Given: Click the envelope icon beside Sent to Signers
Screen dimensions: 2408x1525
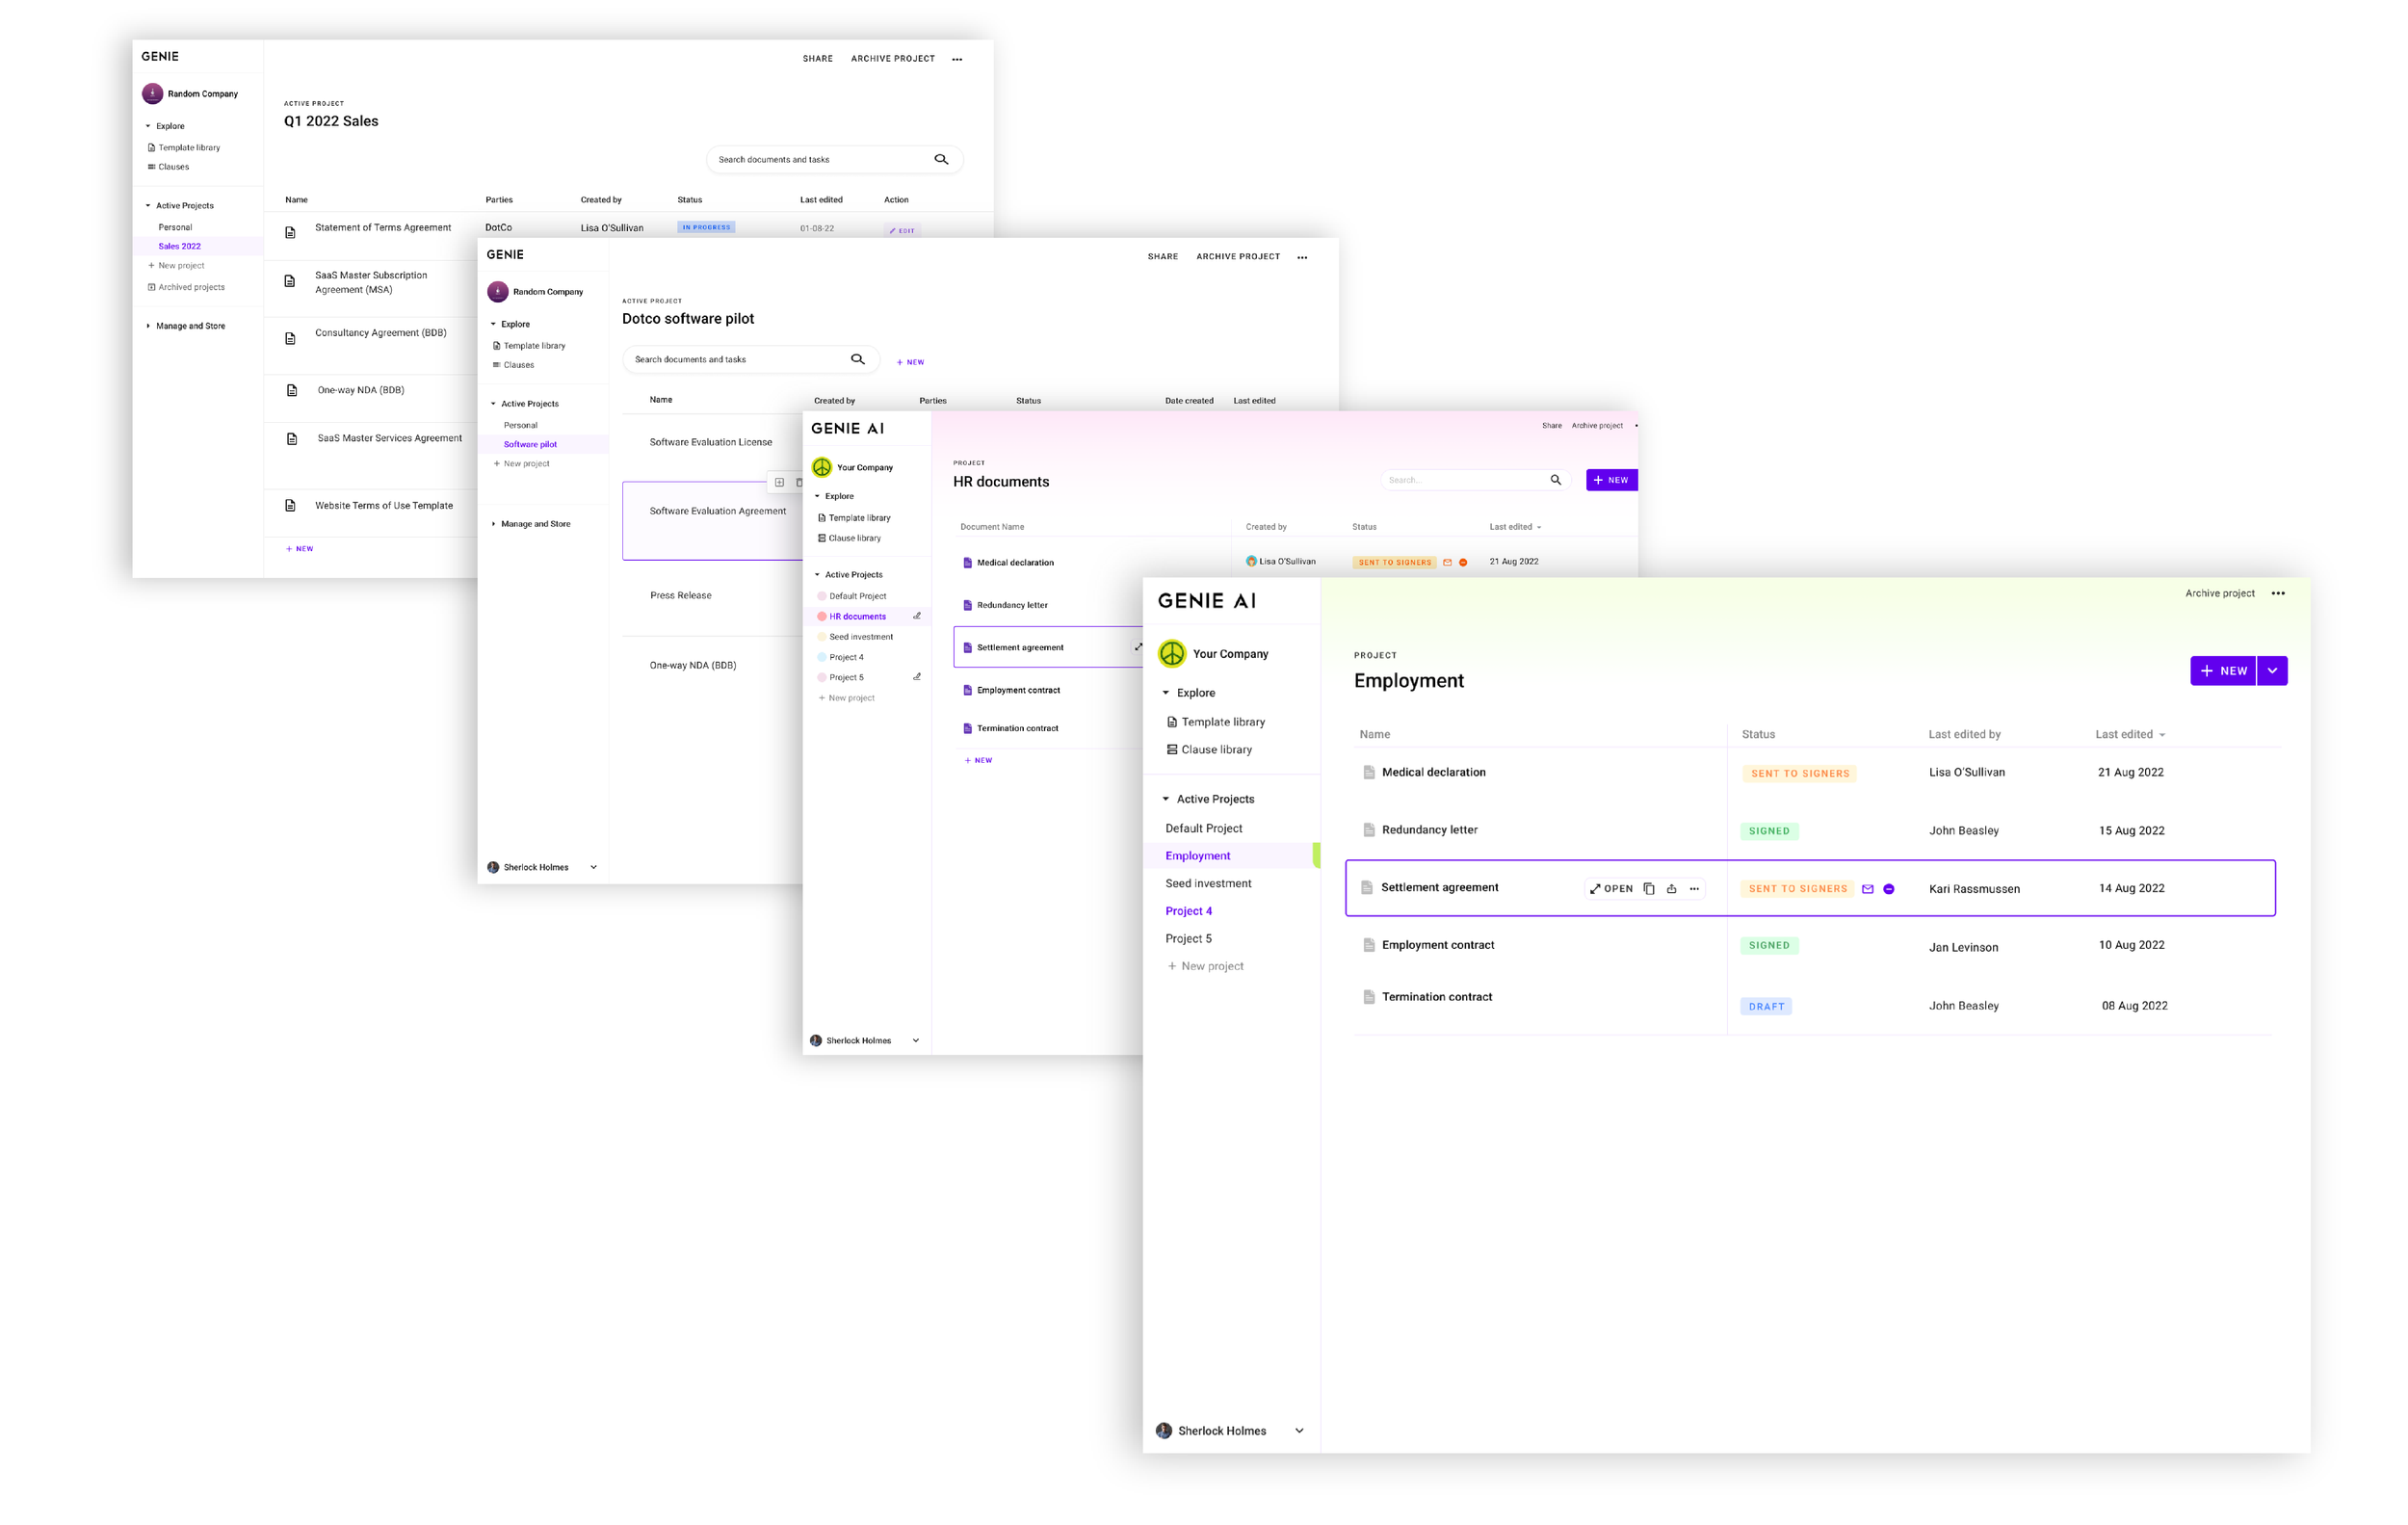Looking at the screenshot, I should [1867, 888].
